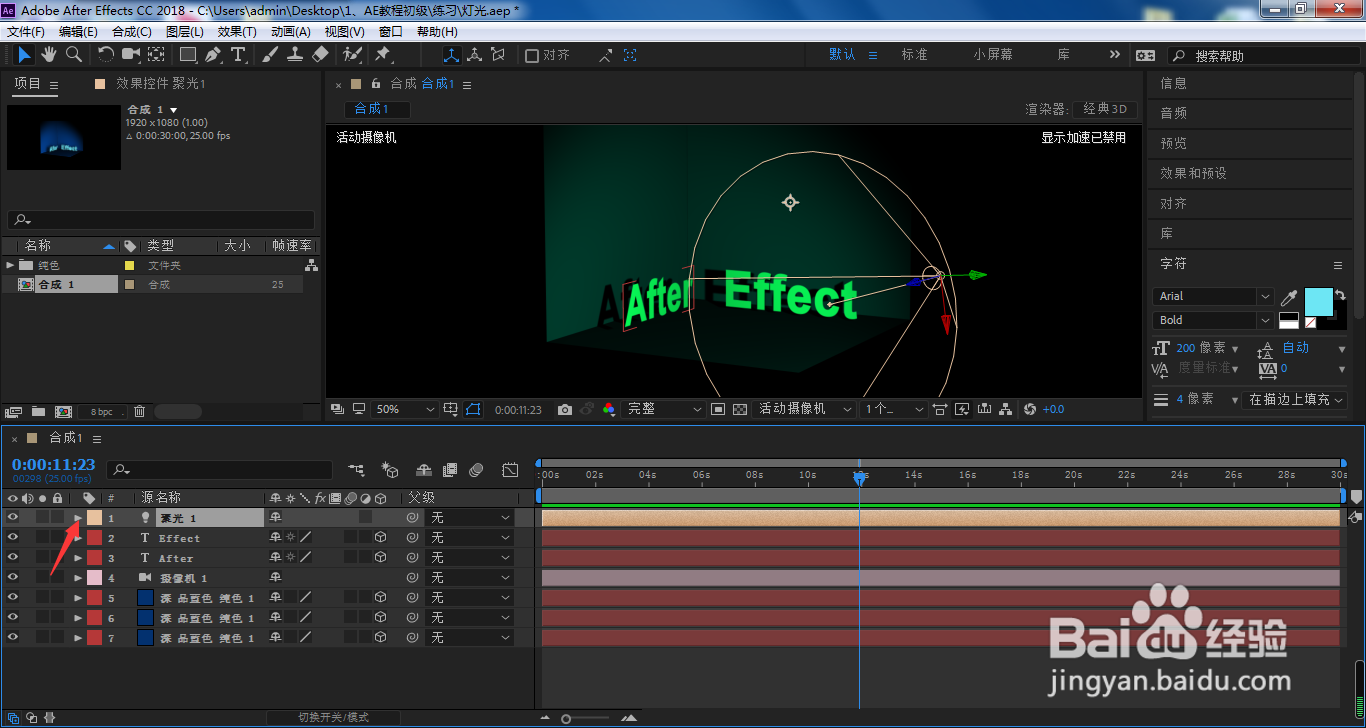1366x728 pixels.
Task: Expand the 聚光 1 layer properties
Action: [78, 518]
